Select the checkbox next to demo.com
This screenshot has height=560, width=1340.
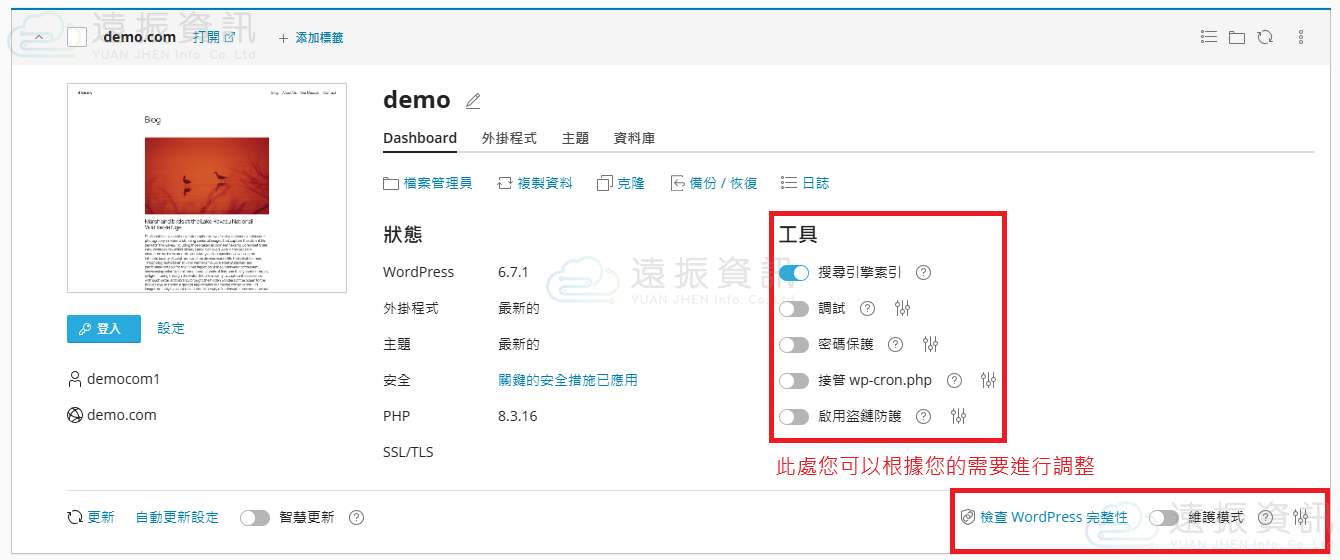(x=77, y=38)
